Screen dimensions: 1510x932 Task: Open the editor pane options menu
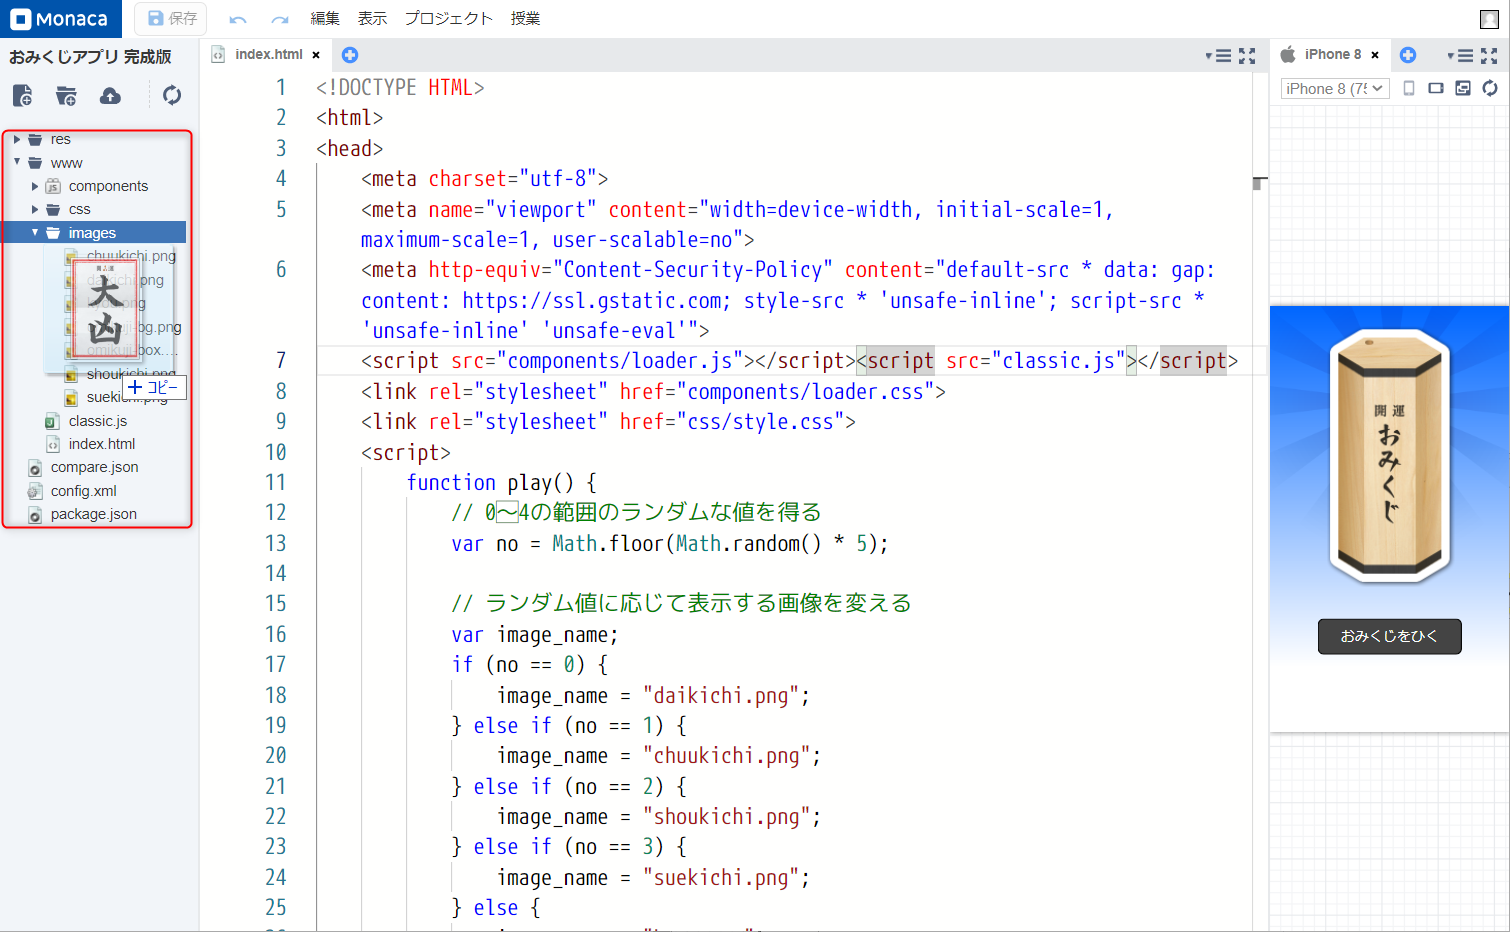click(1221, 56)
